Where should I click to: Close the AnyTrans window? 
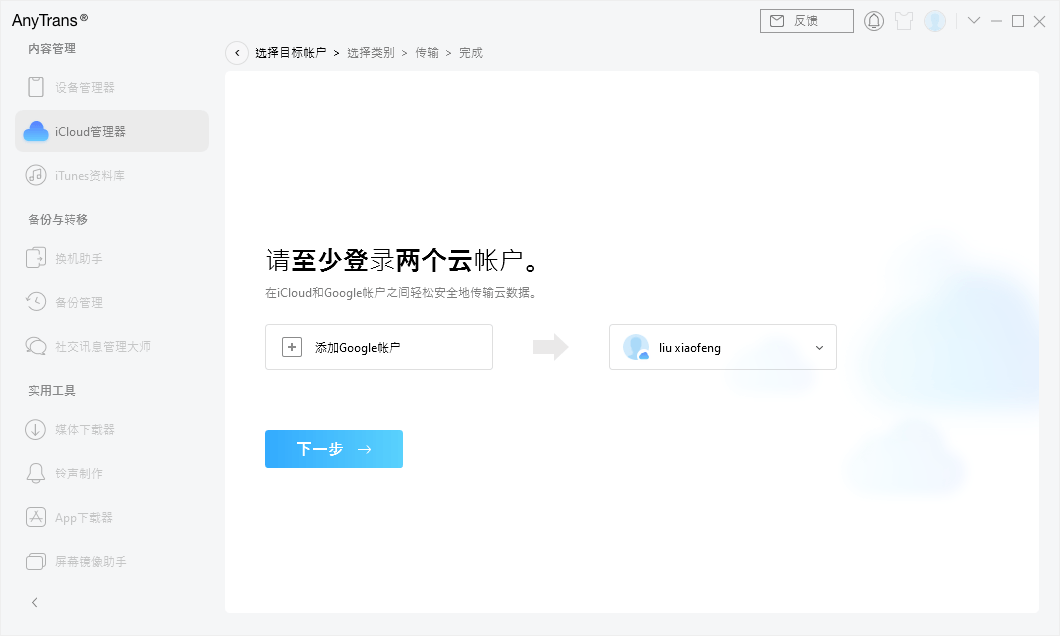pos(1040,22)
